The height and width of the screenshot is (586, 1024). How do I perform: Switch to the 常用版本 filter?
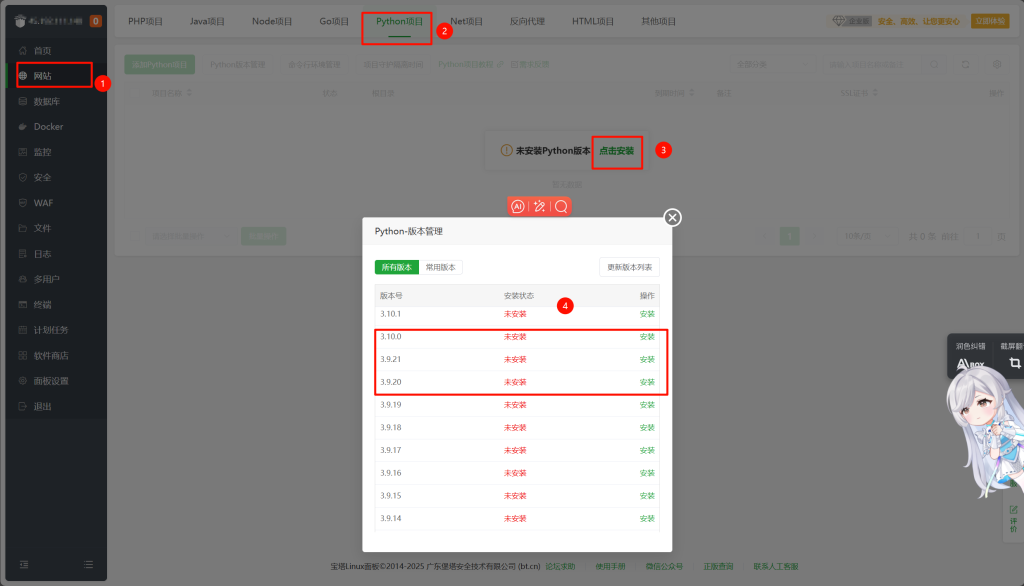442,267
